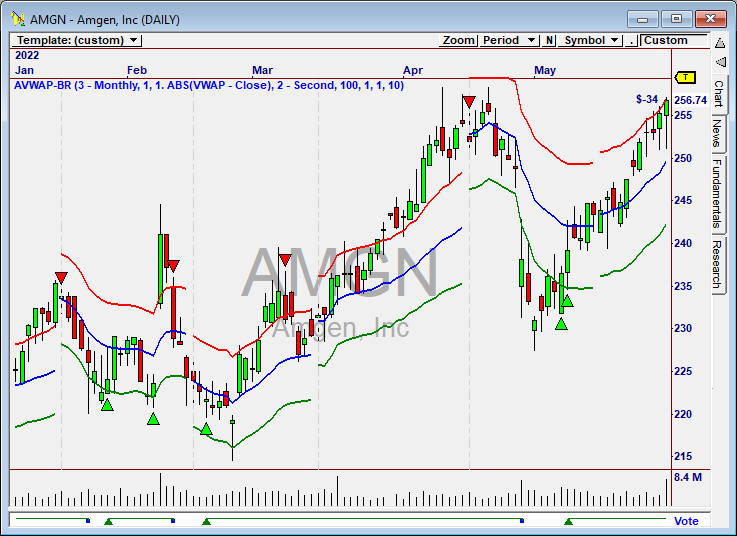The image size is (737, 536).
Task: Switch to the Chart side tab
Action: tap(719, 94)
